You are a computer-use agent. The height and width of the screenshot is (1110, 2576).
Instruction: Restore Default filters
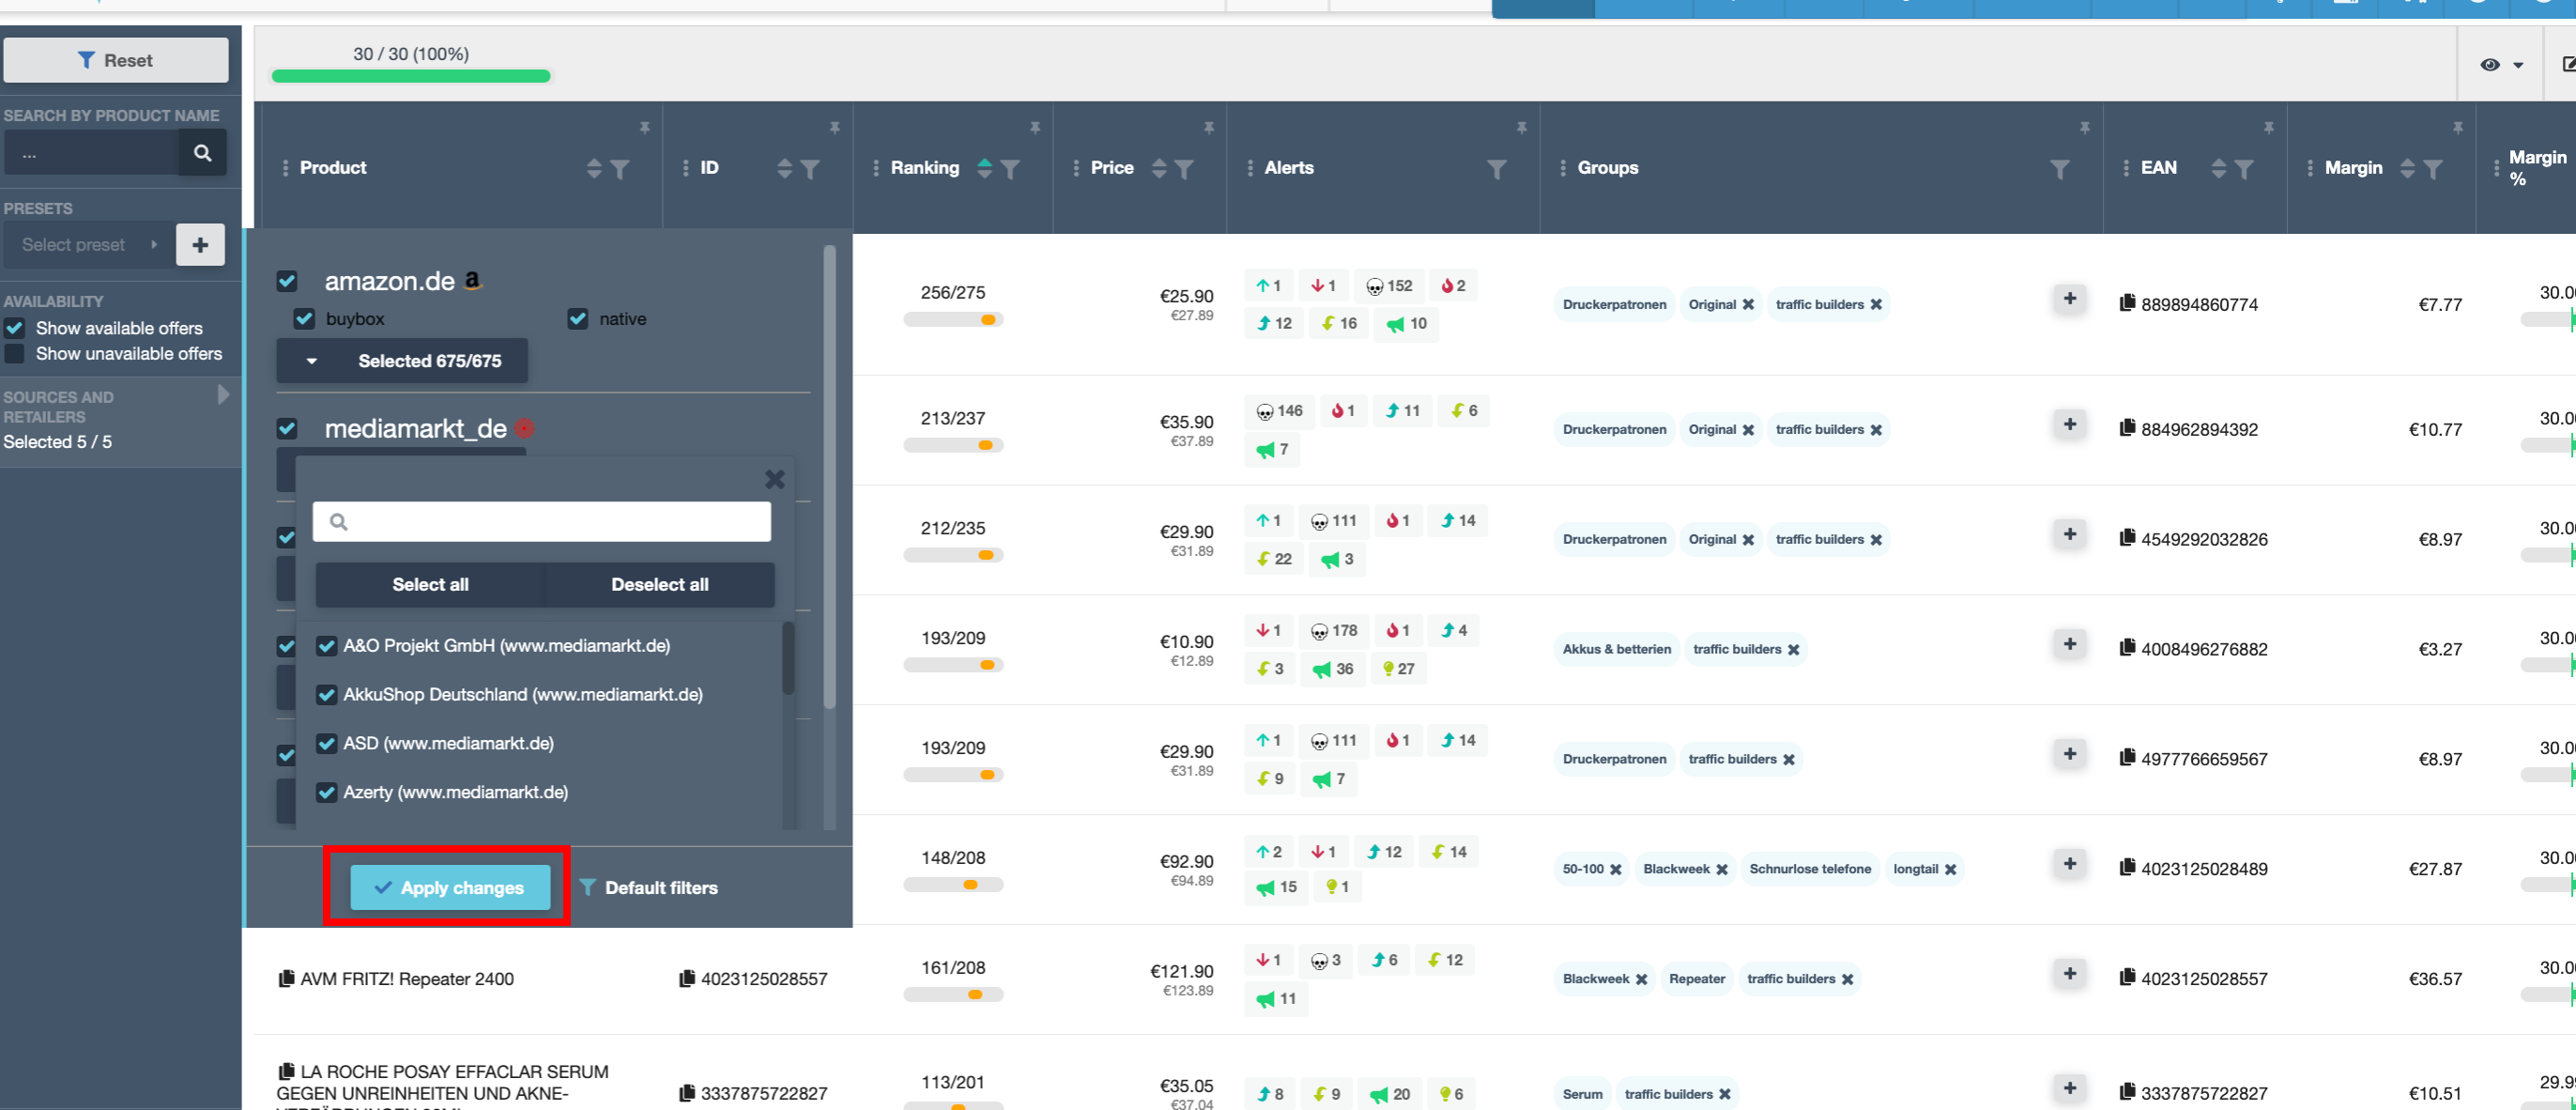coord(648,887)
